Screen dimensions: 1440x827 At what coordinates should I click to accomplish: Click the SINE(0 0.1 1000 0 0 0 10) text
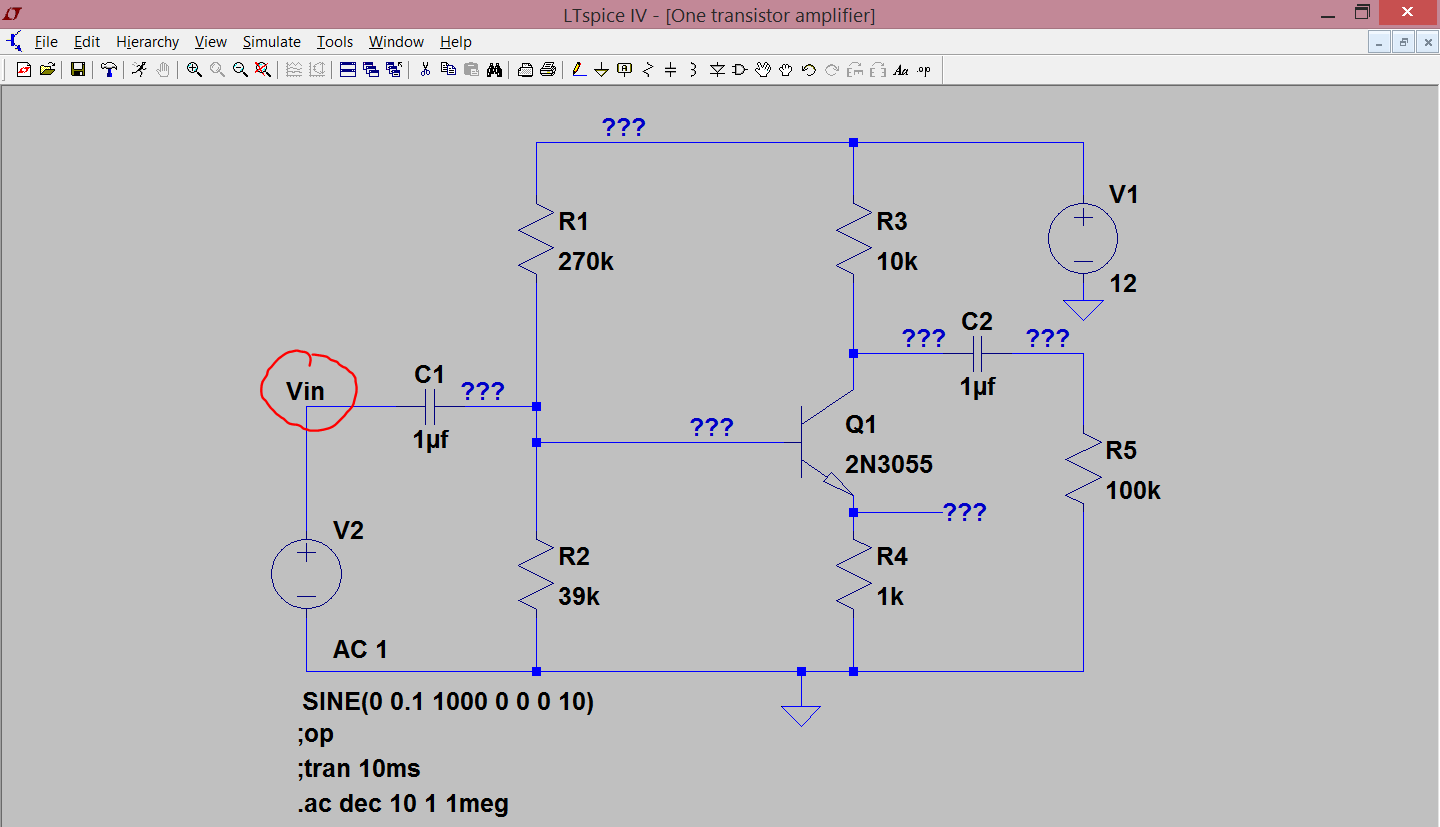tap(448, 702)
